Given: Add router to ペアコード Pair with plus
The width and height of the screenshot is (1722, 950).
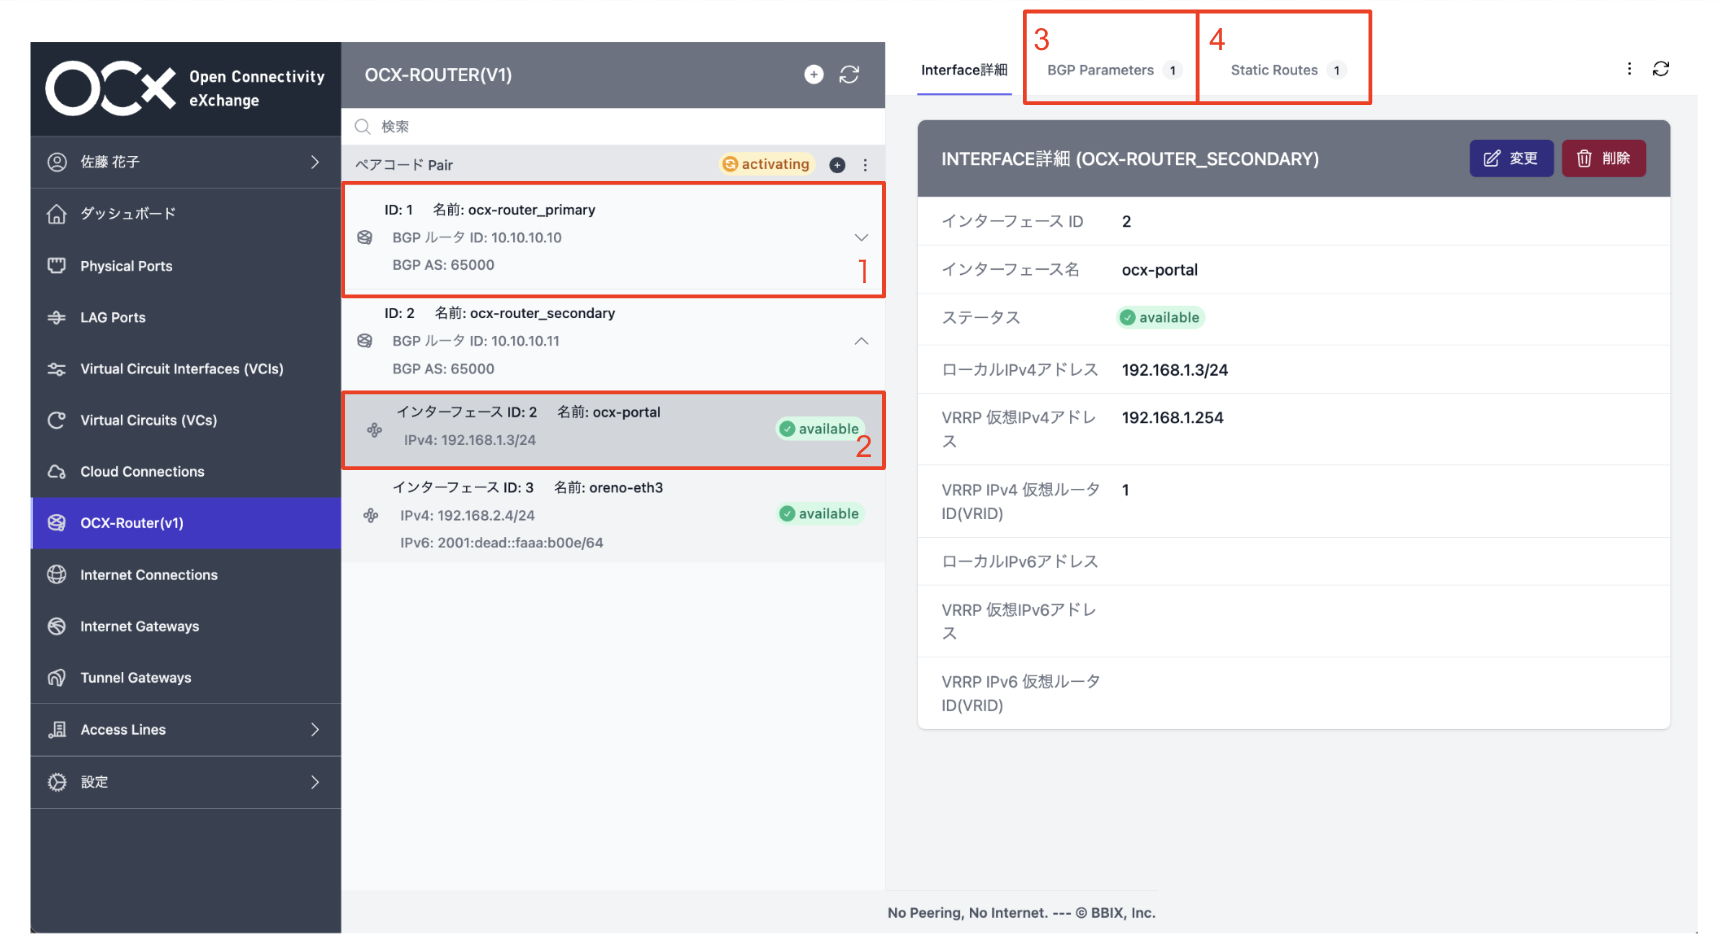Looking at the screenshot, I should 838,165.
